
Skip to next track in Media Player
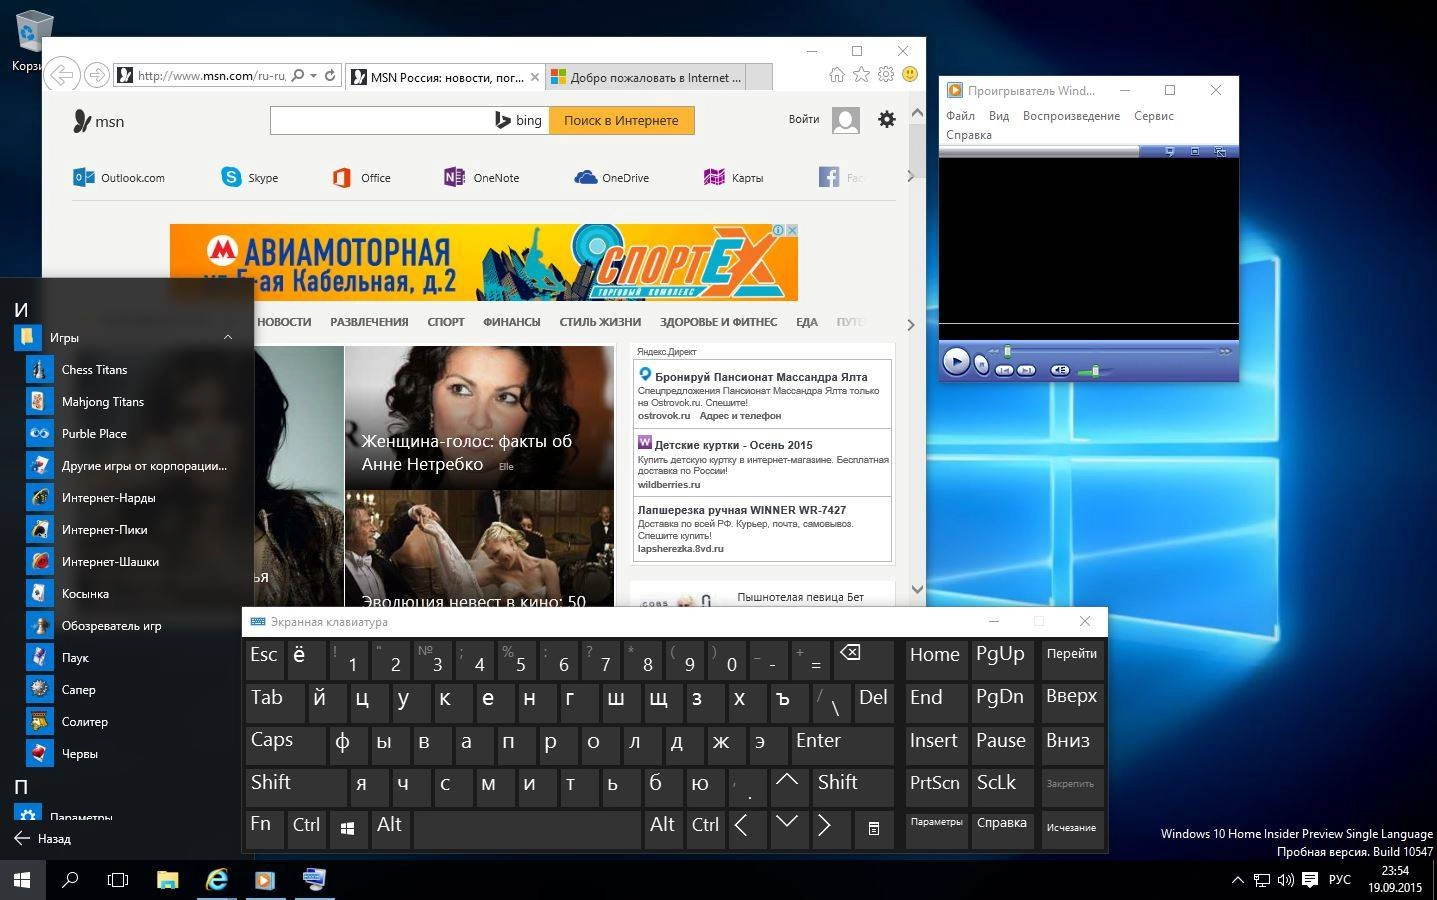tap(1025, 370)
